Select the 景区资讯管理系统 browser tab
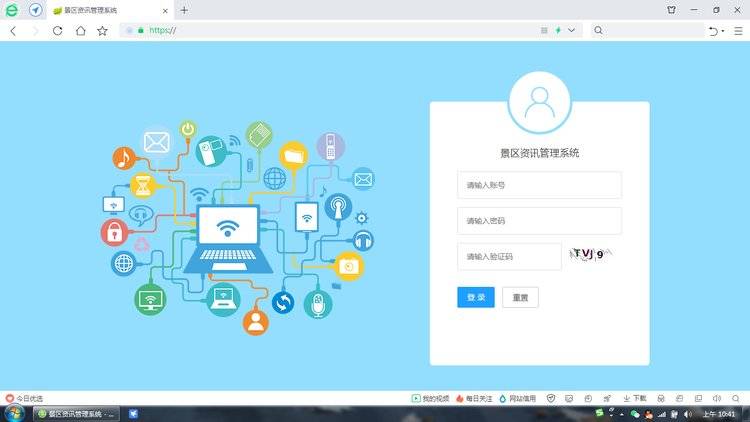This screenshot has height=422, width=750. click(108, 10)
